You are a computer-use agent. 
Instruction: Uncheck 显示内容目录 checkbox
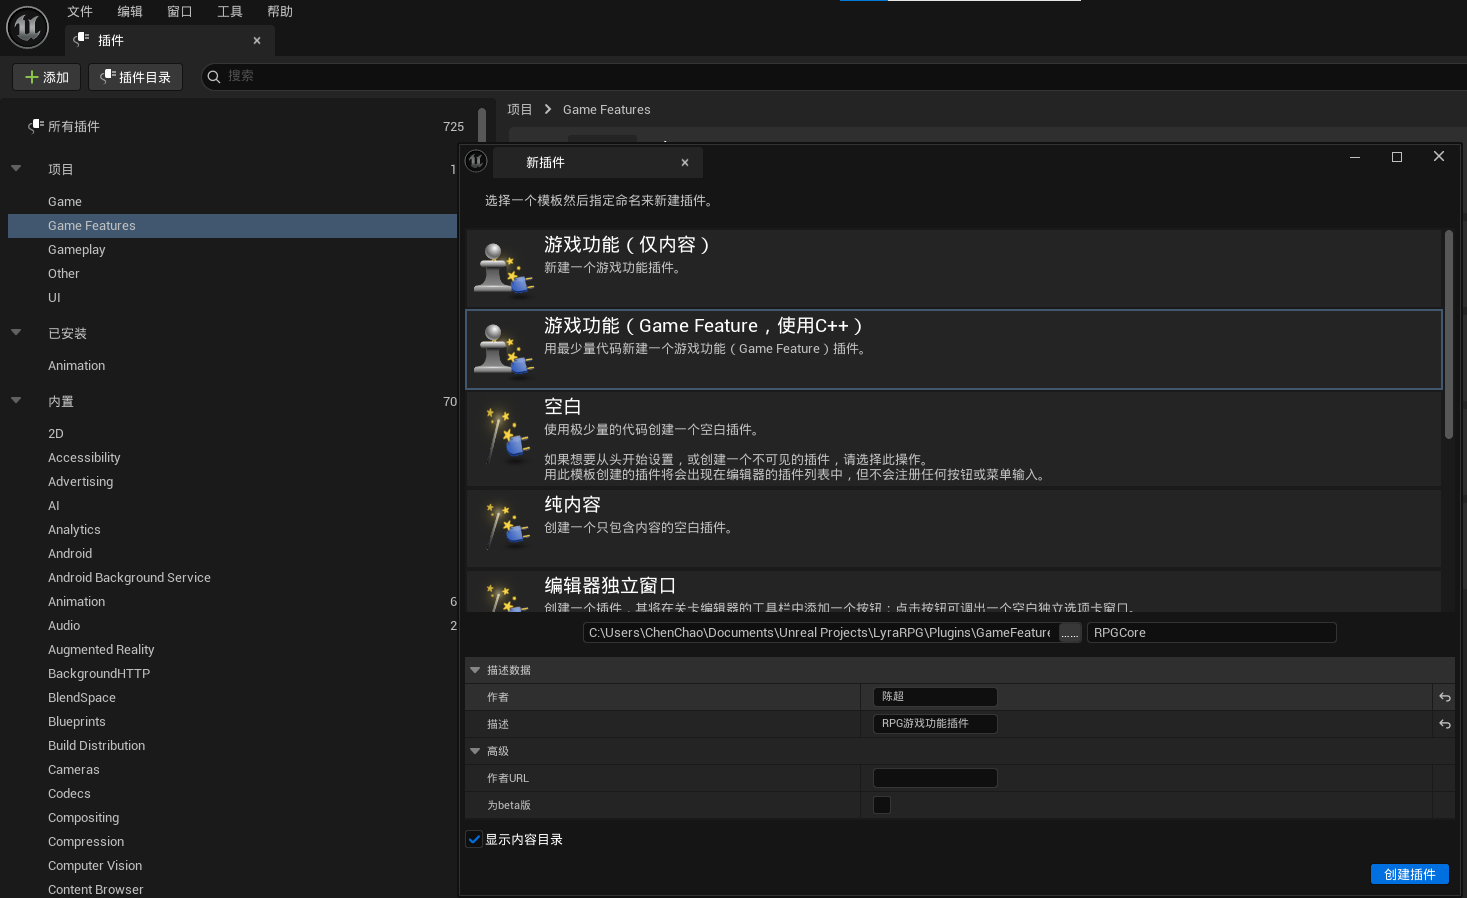click(474, 840)
